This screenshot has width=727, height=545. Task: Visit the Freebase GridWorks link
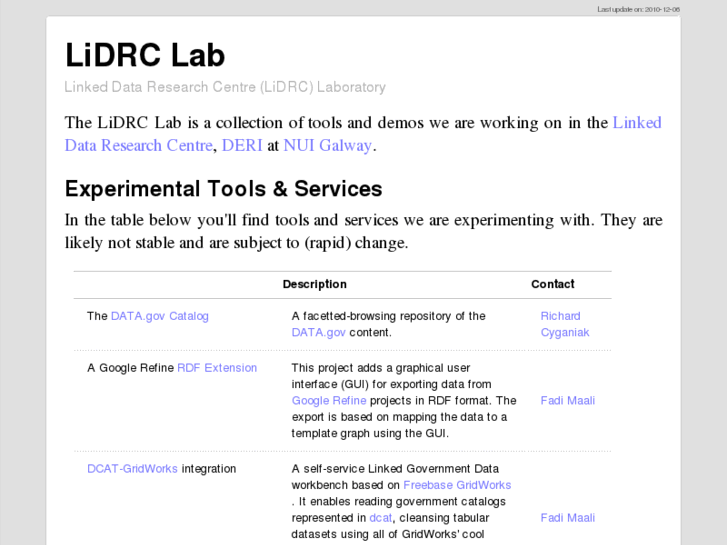[x=457, y=485]
